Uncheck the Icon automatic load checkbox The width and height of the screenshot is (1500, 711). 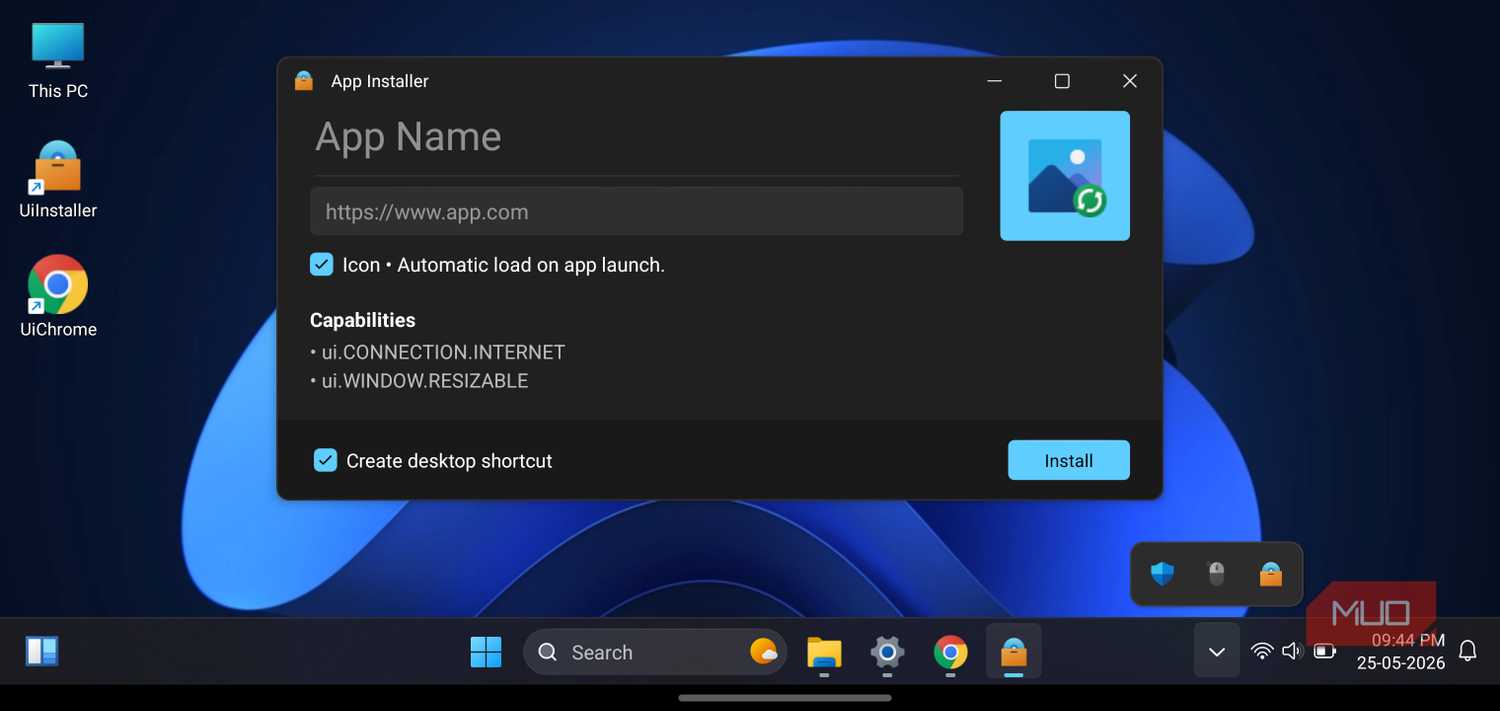321,264
